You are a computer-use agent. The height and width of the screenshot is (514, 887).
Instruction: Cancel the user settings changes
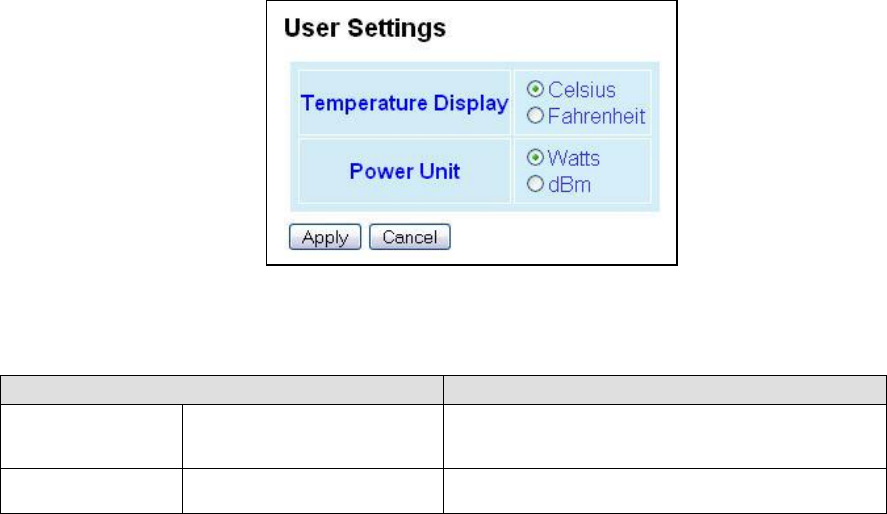click(410, 237)
